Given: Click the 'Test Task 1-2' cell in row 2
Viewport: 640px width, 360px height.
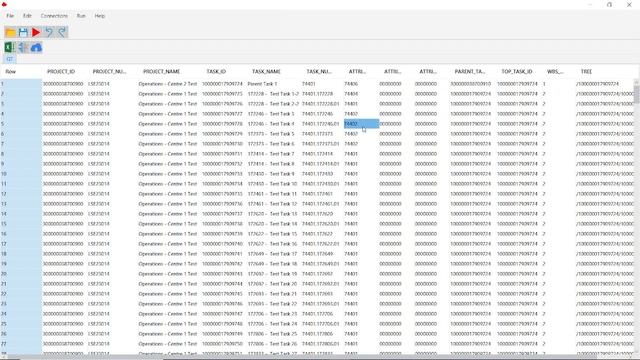Looking at the screenshot, I should click(273, 94).
